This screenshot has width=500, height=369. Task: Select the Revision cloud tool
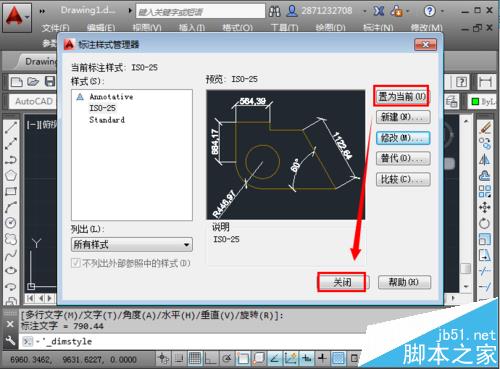point(11,239)
